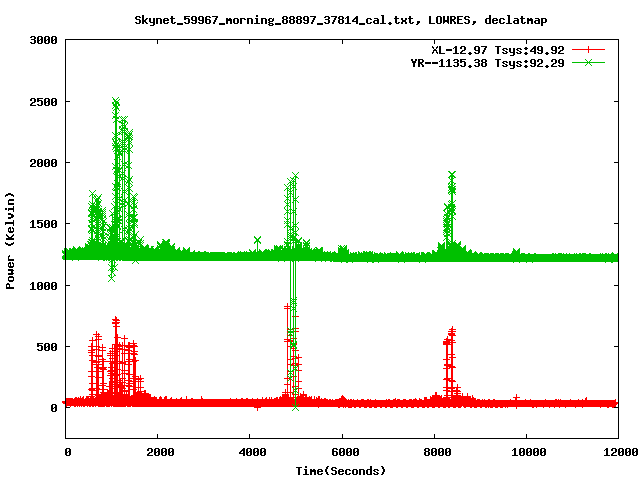The width and height of the screenshot is (640, 480).
Task: Select the XL-12.97 Tsys:49.92 legend label
Action: [x=498, y=50]
